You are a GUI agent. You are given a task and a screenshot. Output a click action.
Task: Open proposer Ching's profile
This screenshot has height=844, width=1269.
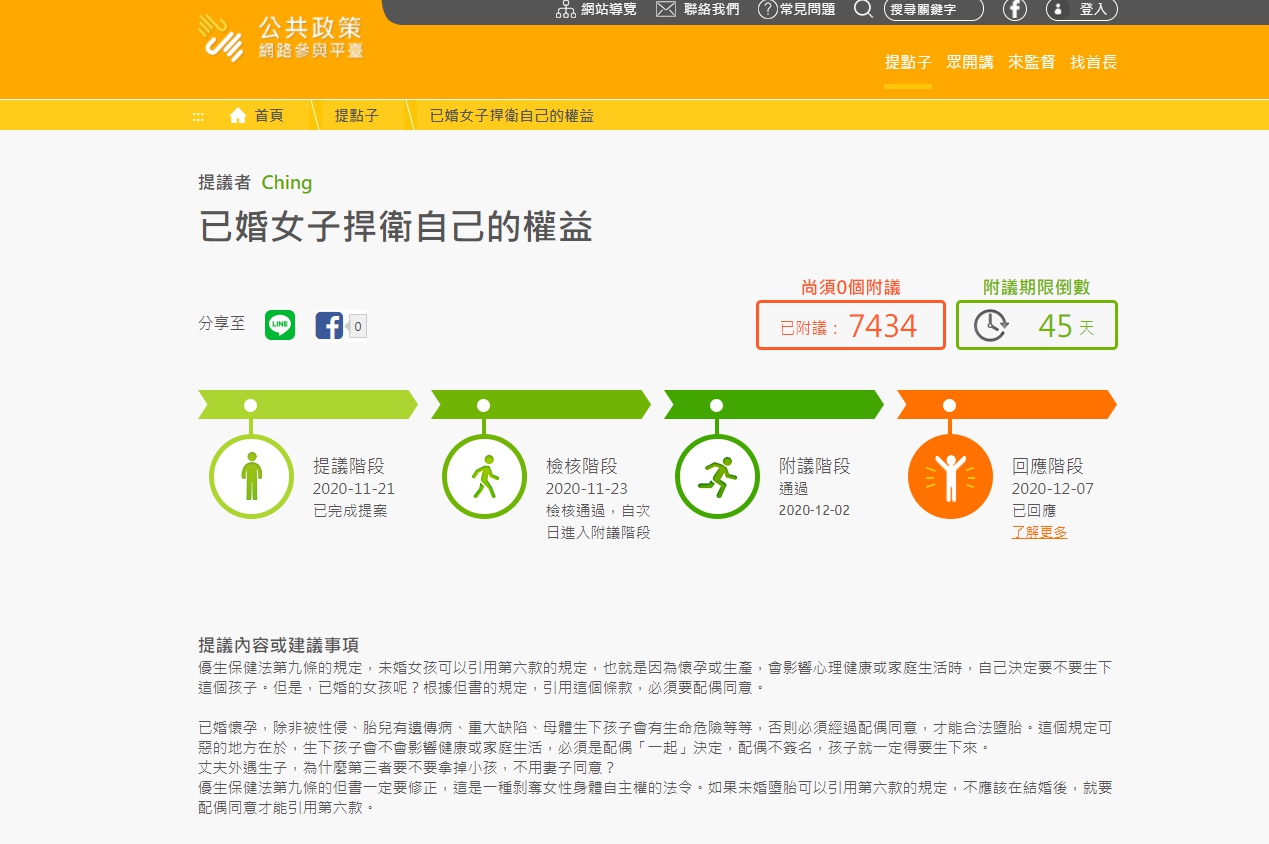click(x=287, y=183)
